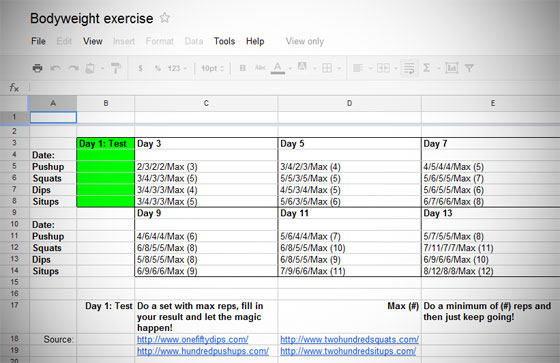
Task: Click the 8/12/8/8/Max (12) cell
Action: tap(491, 271)
